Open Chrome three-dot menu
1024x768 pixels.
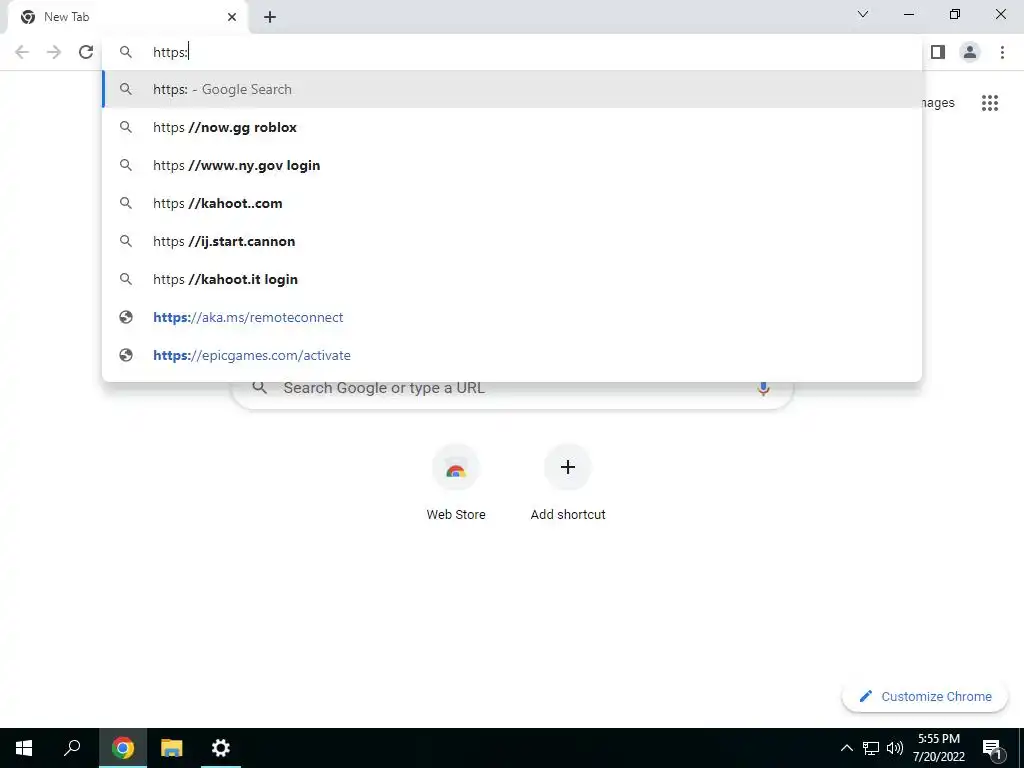click(x=1002, y=52)
